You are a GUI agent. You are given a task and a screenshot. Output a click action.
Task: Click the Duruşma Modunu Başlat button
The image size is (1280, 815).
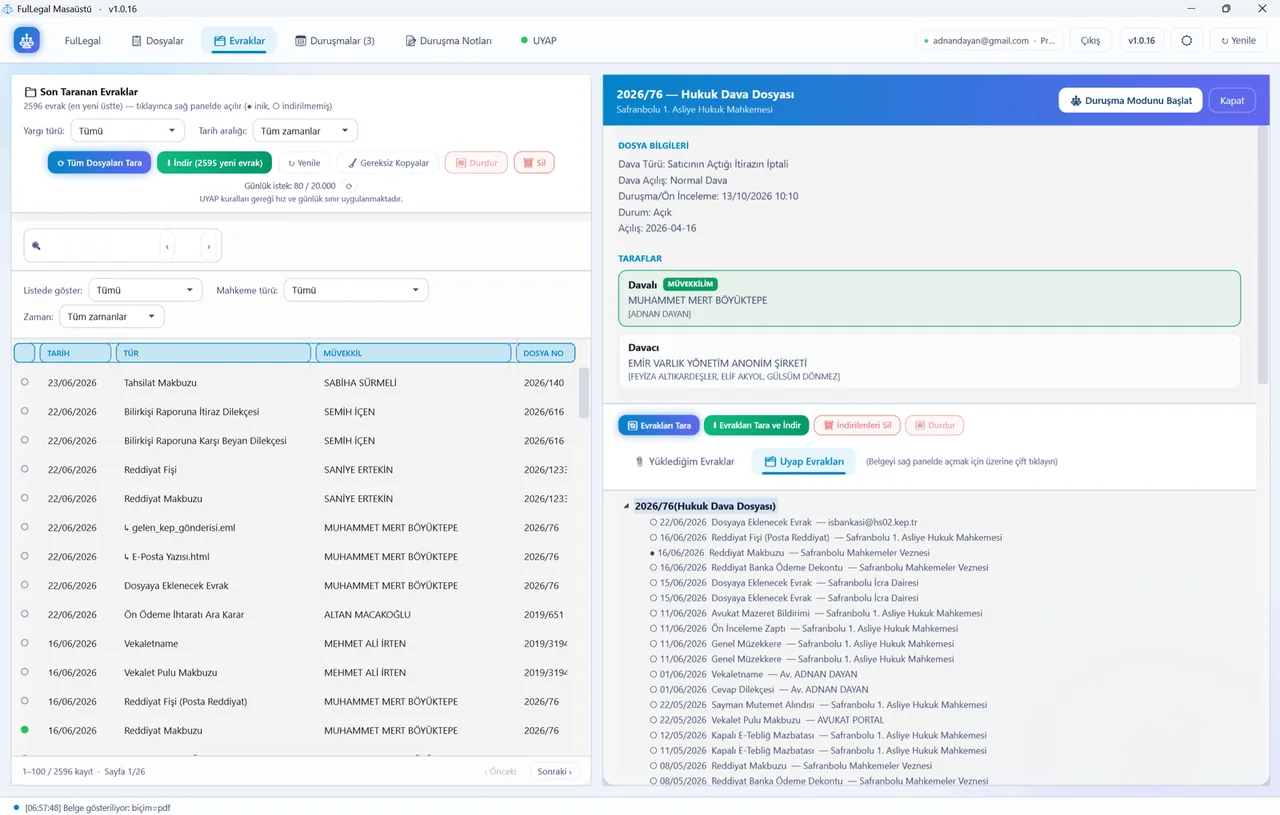click(x=1130, y=100)
